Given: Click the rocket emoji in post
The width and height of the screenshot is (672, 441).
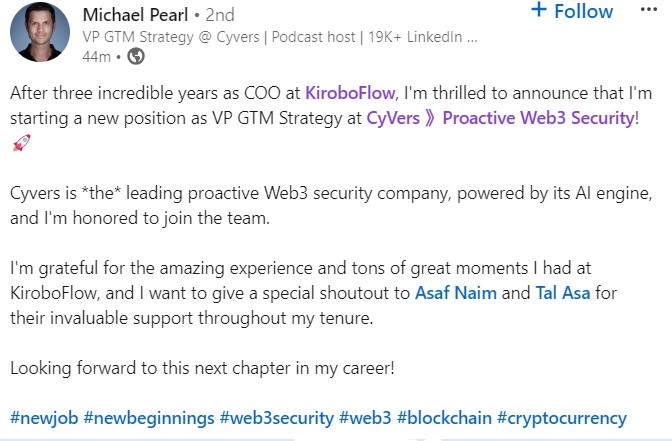Looking at the screenshot, I should coord(20,143).
